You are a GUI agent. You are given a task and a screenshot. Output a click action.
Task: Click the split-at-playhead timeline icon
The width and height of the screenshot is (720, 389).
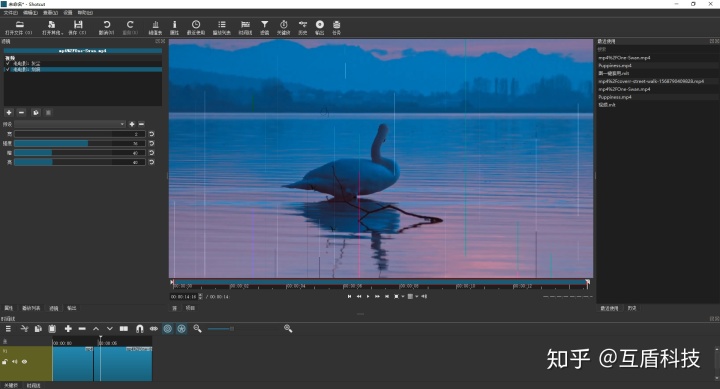click(x=124, y=329)
